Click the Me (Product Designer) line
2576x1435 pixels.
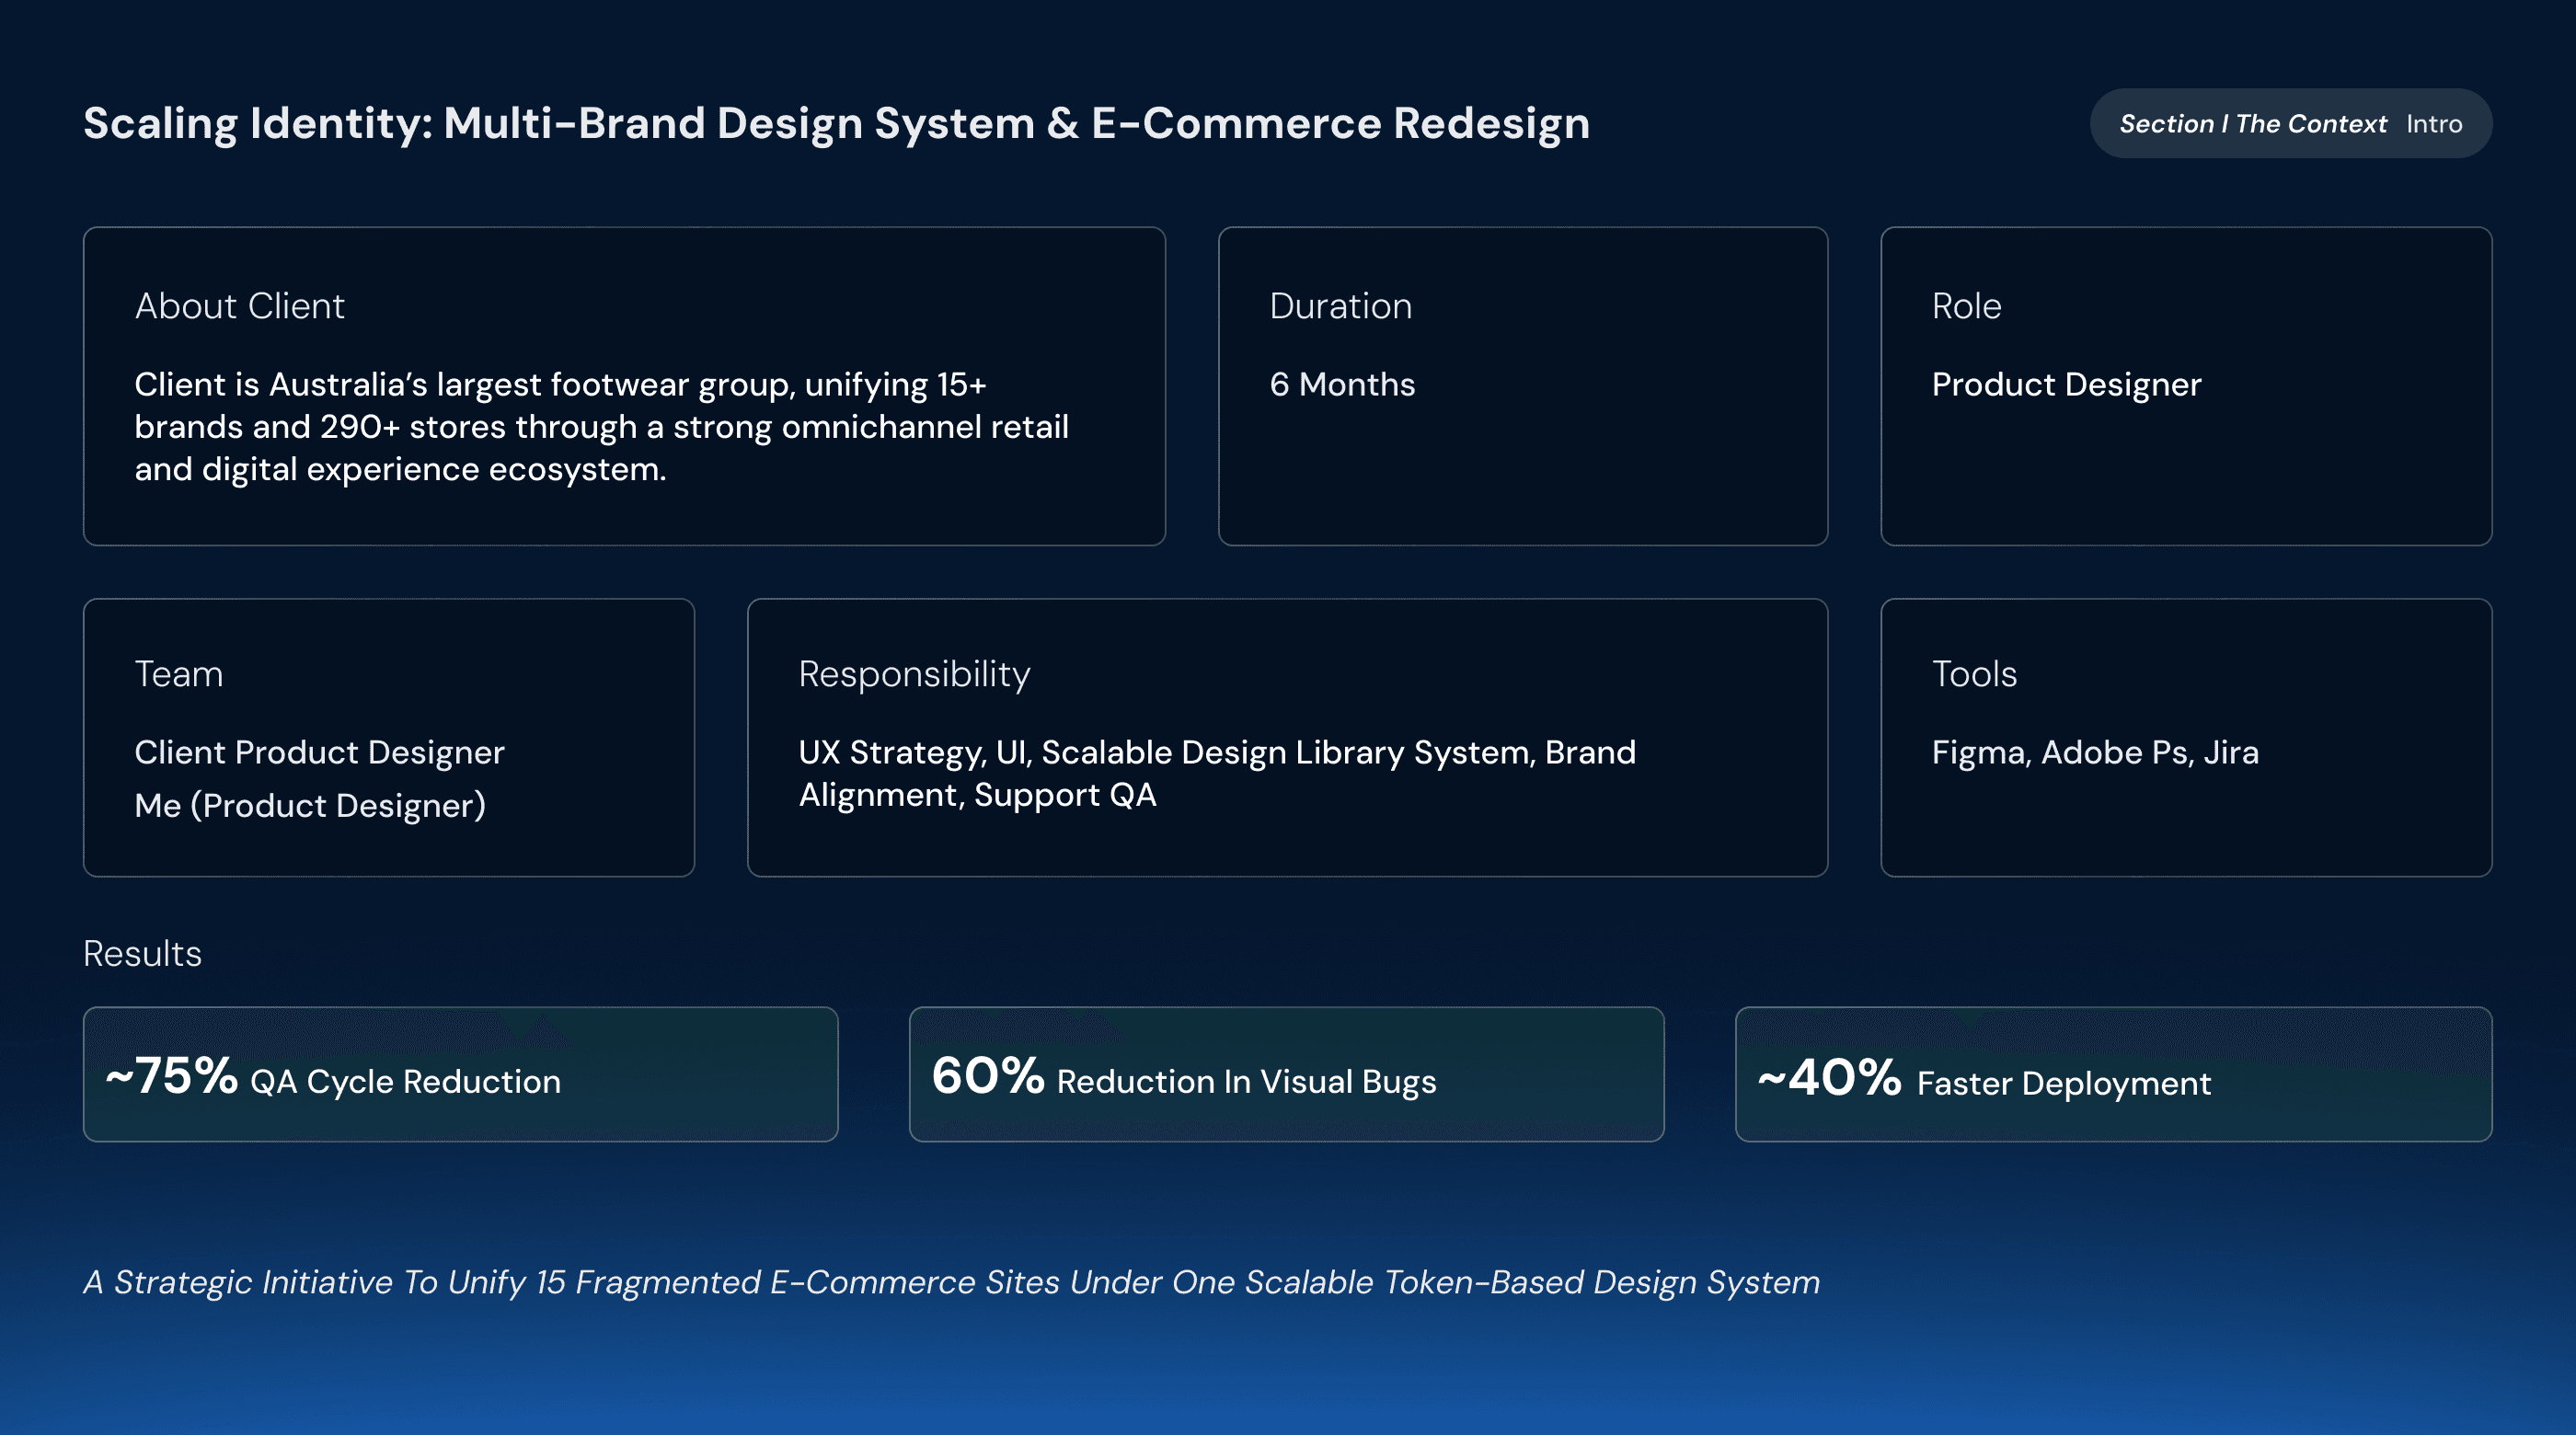[310, 806]
